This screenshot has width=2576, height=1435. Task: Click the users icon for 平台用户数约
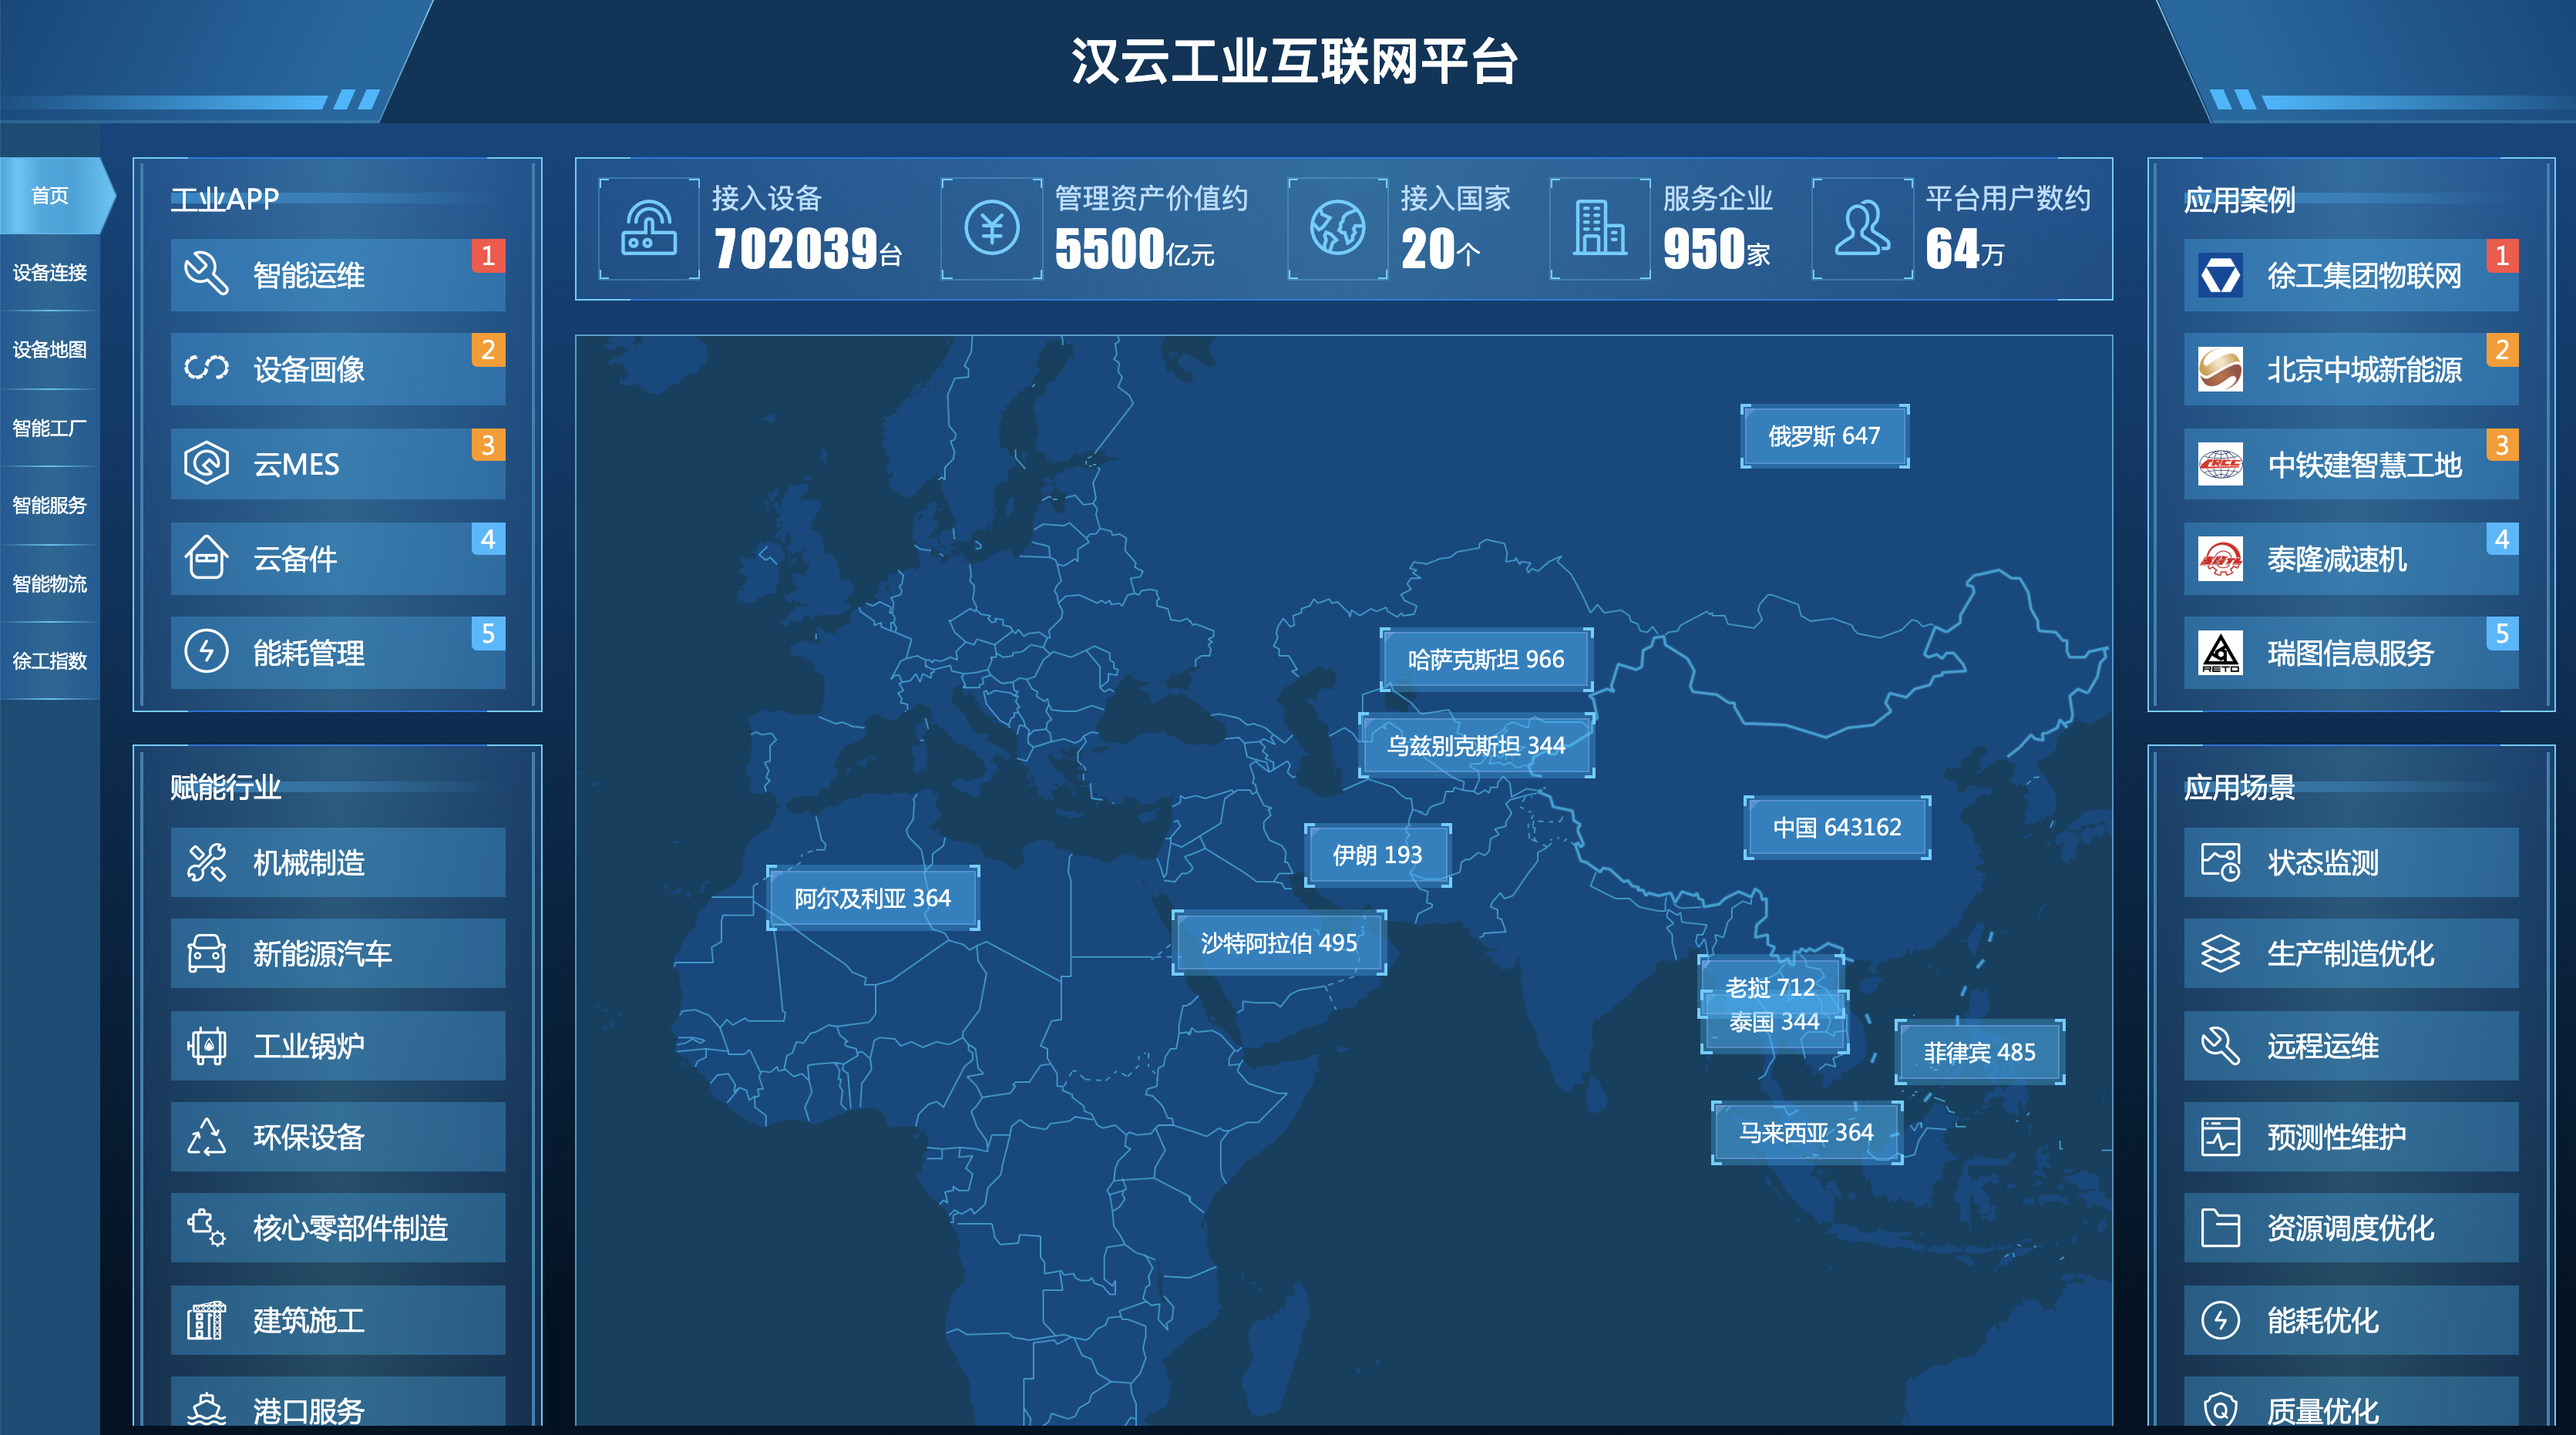click(1862, 228)
